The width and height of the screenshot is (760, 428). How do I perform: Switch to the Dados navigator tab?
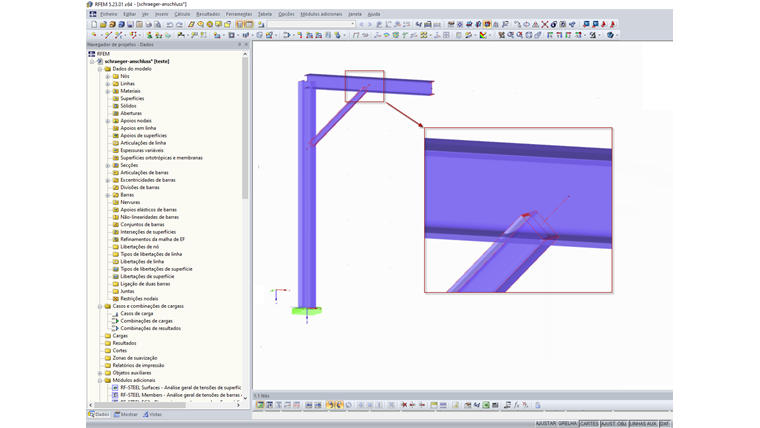pos(99,414)
